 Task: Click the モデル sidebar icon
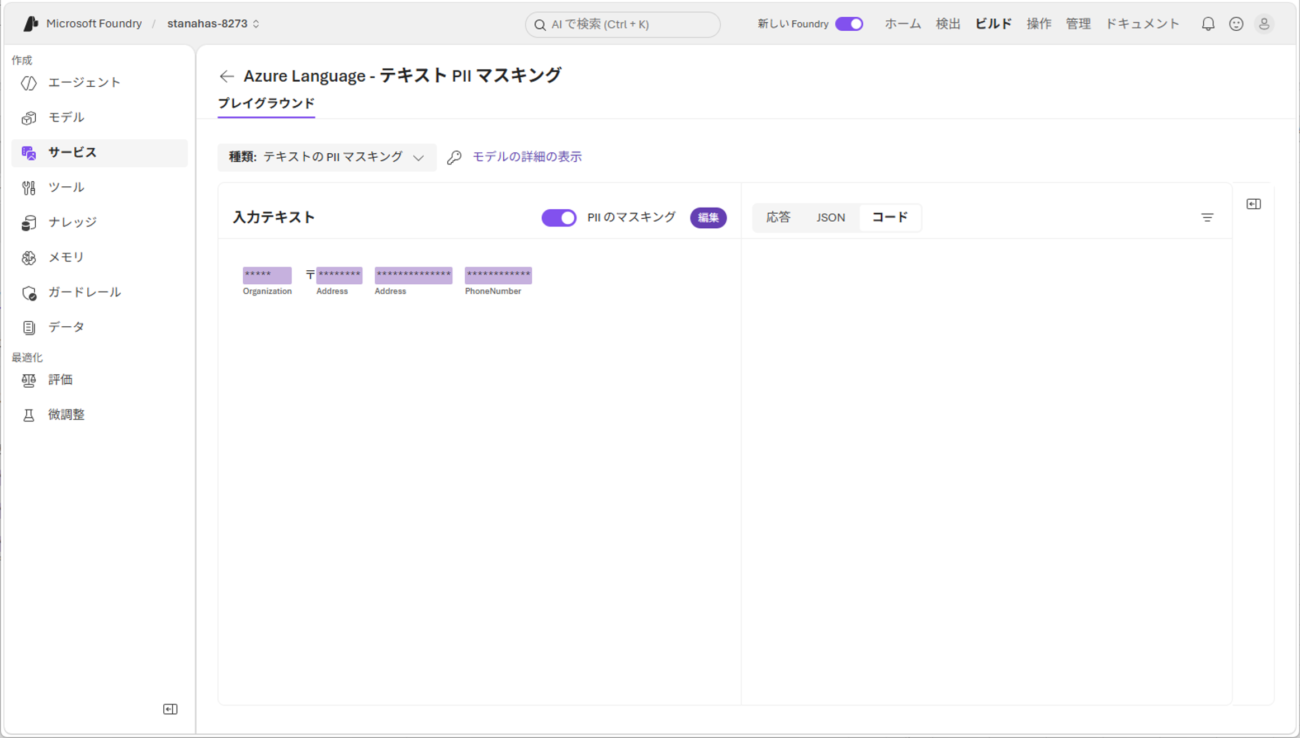(29, 118)
